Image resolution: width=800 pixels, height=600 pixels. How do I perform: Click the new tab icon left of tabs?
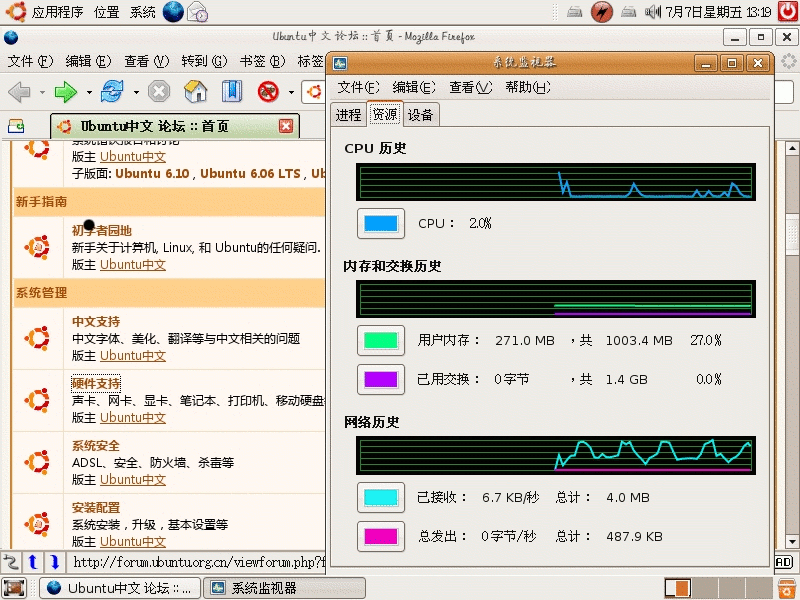pyautogui.click(x=16, y=126)
